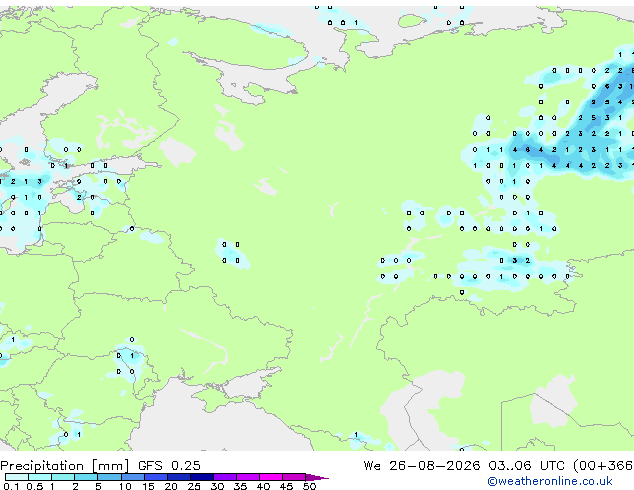This screenshot has height=490, width=634.
Task: Select the 0.5–1 mm legend color swatch
Action: pos(40,477)
